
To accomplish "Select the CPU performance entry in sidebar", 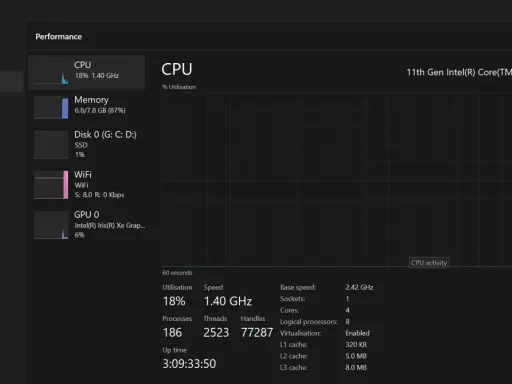I will (87, 72).
